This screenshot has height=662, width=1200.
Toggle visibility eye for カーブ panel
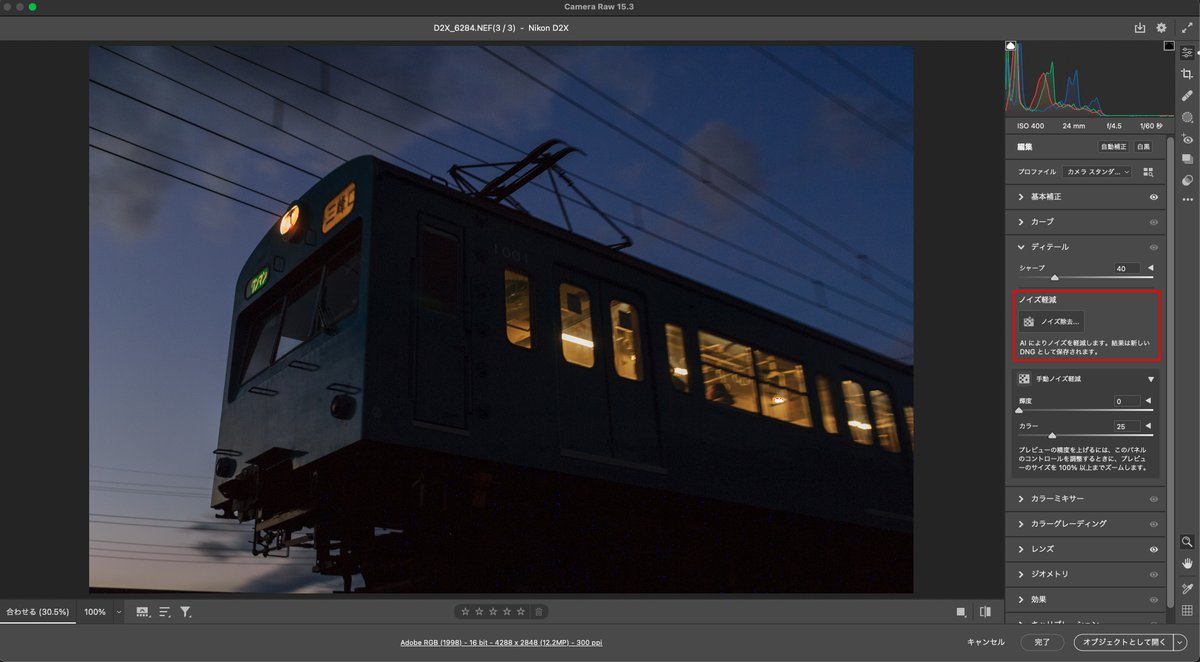coord(1153,222)
